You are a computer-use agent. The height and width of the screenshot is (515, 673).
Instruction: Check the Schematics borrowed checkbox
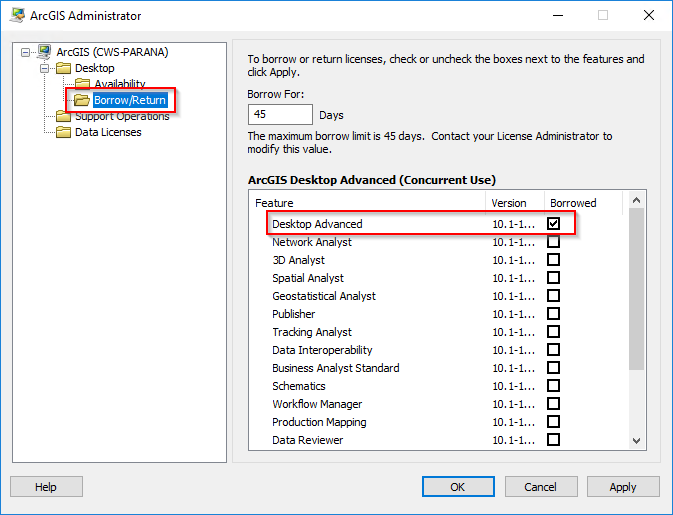pos(553,386)
